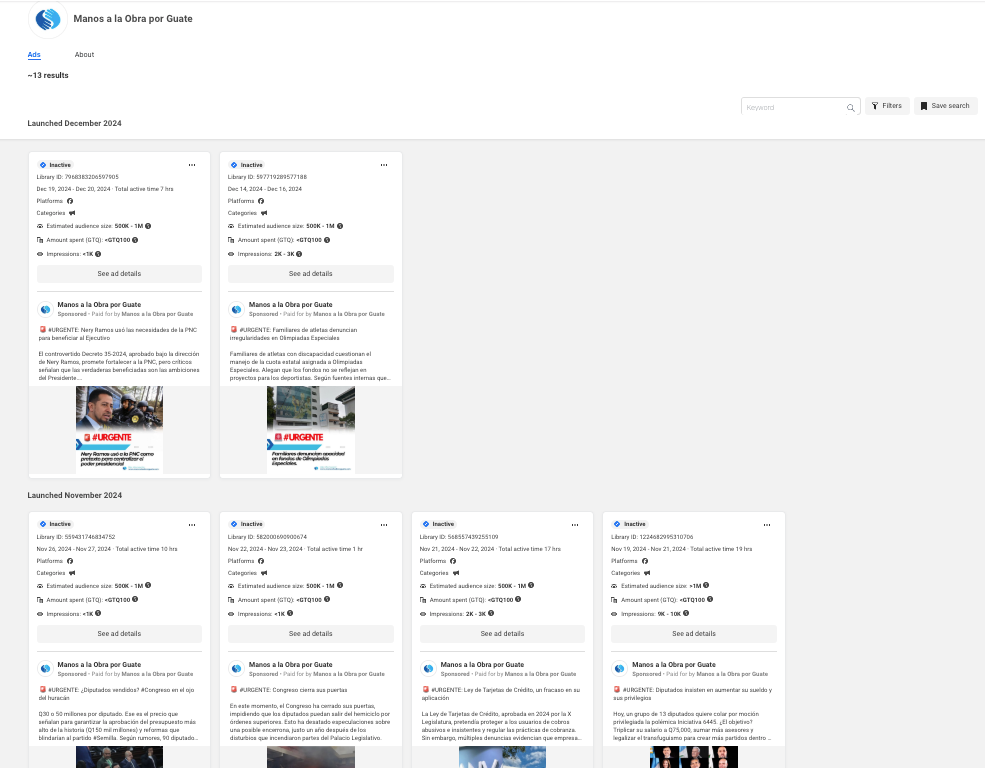
Task: Open three-dot menu on ad 1224682995310706
Action: pyautogui.click(x=766, y=525)
